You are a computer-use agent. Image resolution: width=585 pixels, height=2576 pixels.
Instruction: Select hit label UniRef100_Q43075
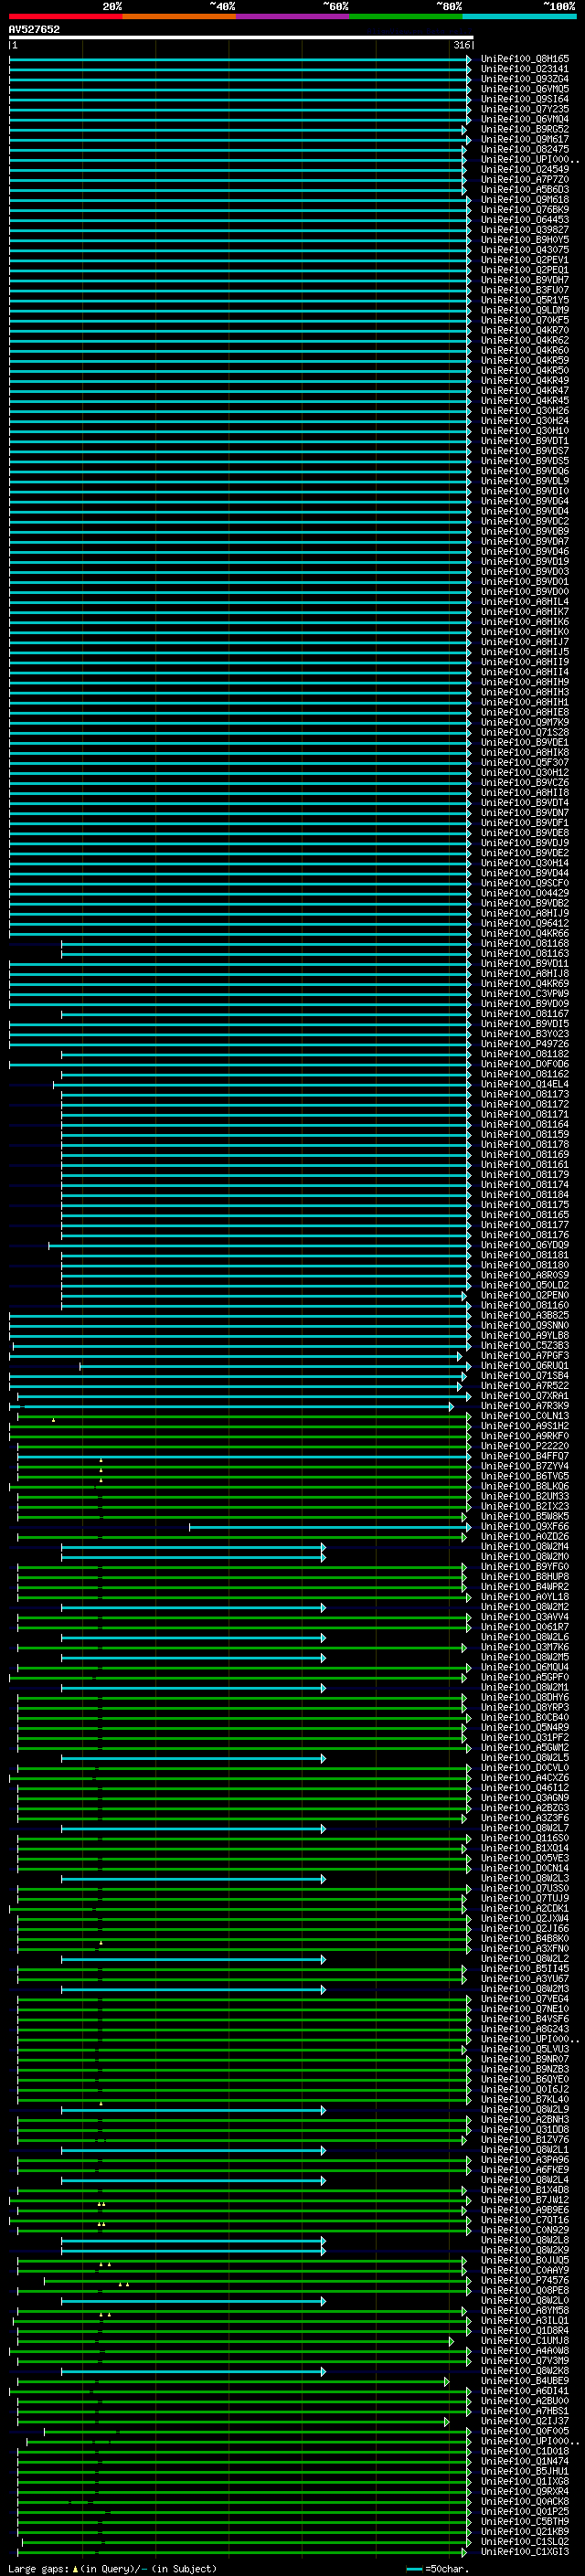pos(525,250)
